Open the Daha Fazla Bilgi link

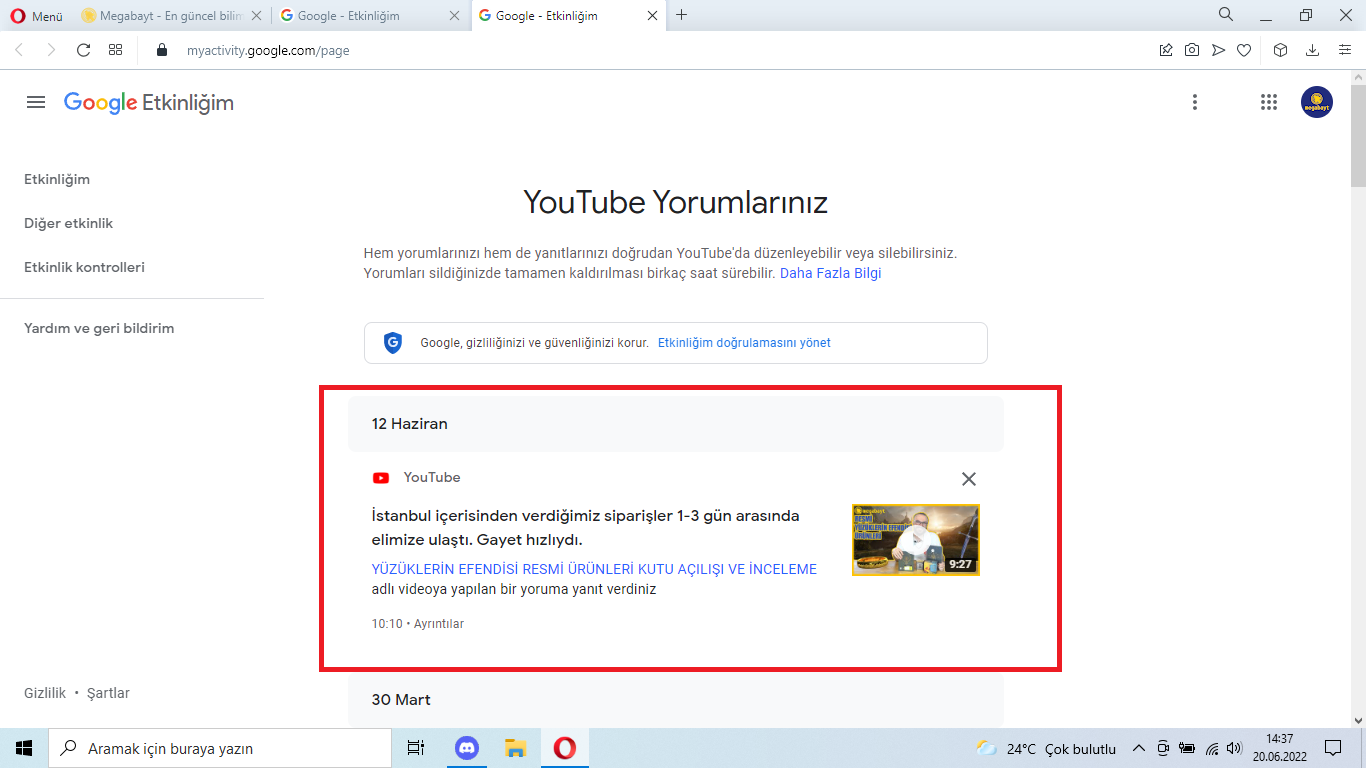[x=830, y=273]
